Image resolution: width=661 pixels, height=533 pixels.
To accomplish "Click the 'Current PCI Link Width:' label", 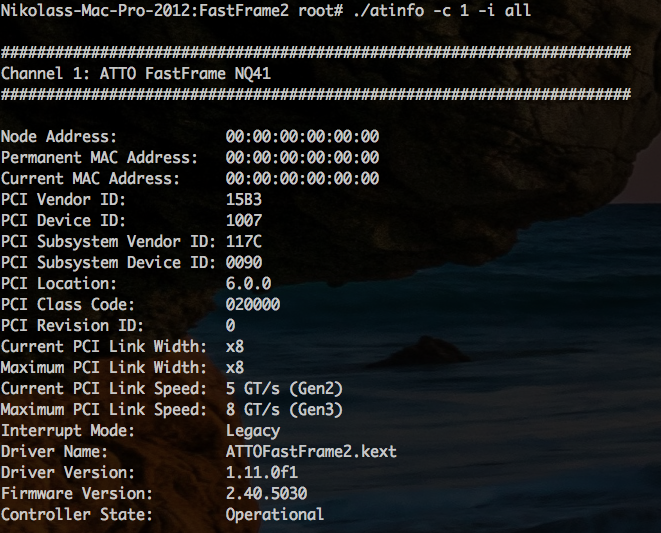I will click(104, 347).
